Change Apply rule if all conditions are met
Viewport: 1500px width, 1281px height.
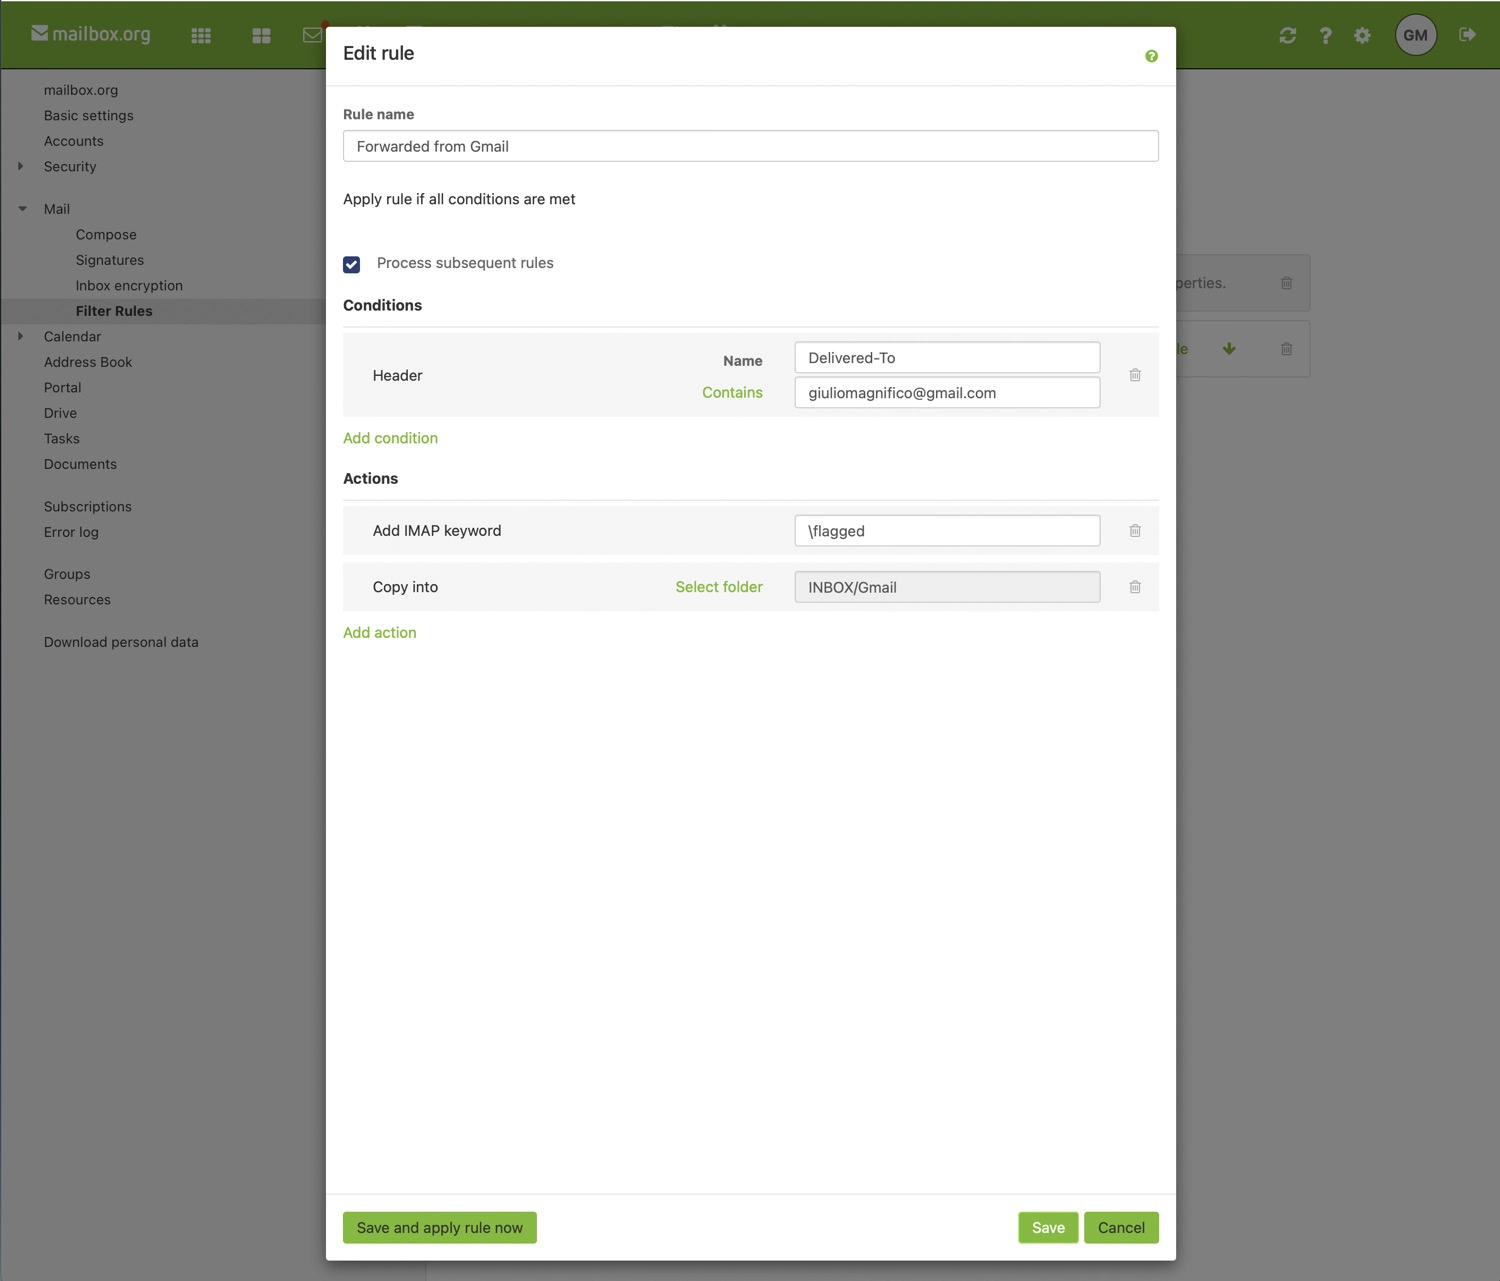459,199
